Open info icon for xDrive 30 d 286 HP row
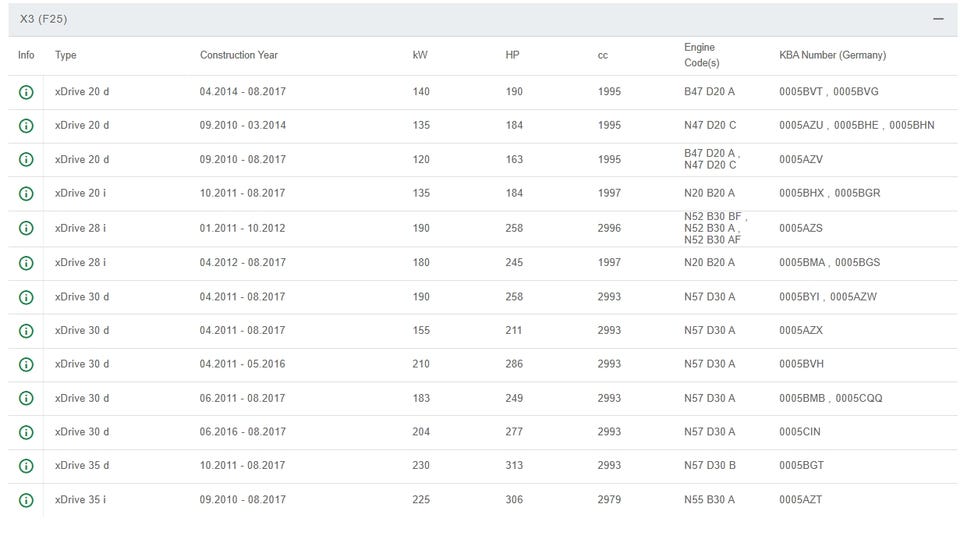960x536 pixels. (26, 365)
